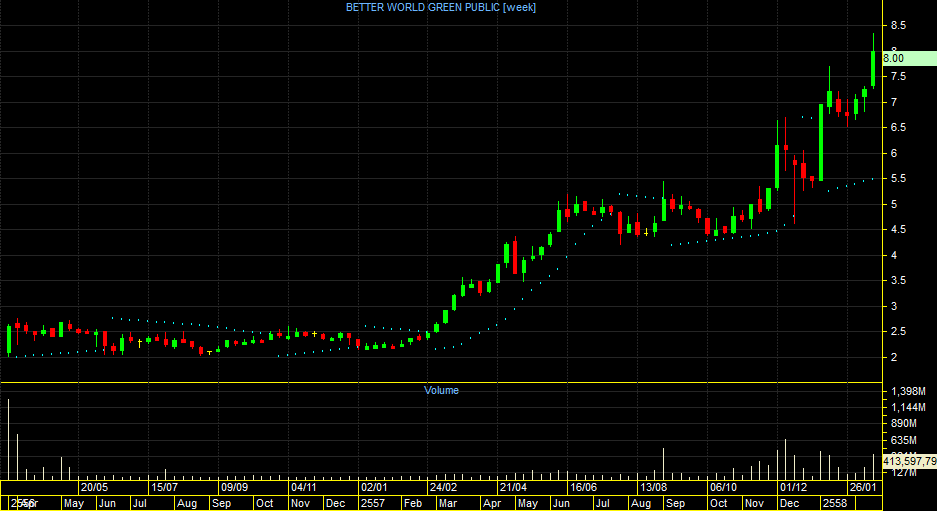Click the 8.5 price axis label

pyautogui.click(x=898, y=26)
